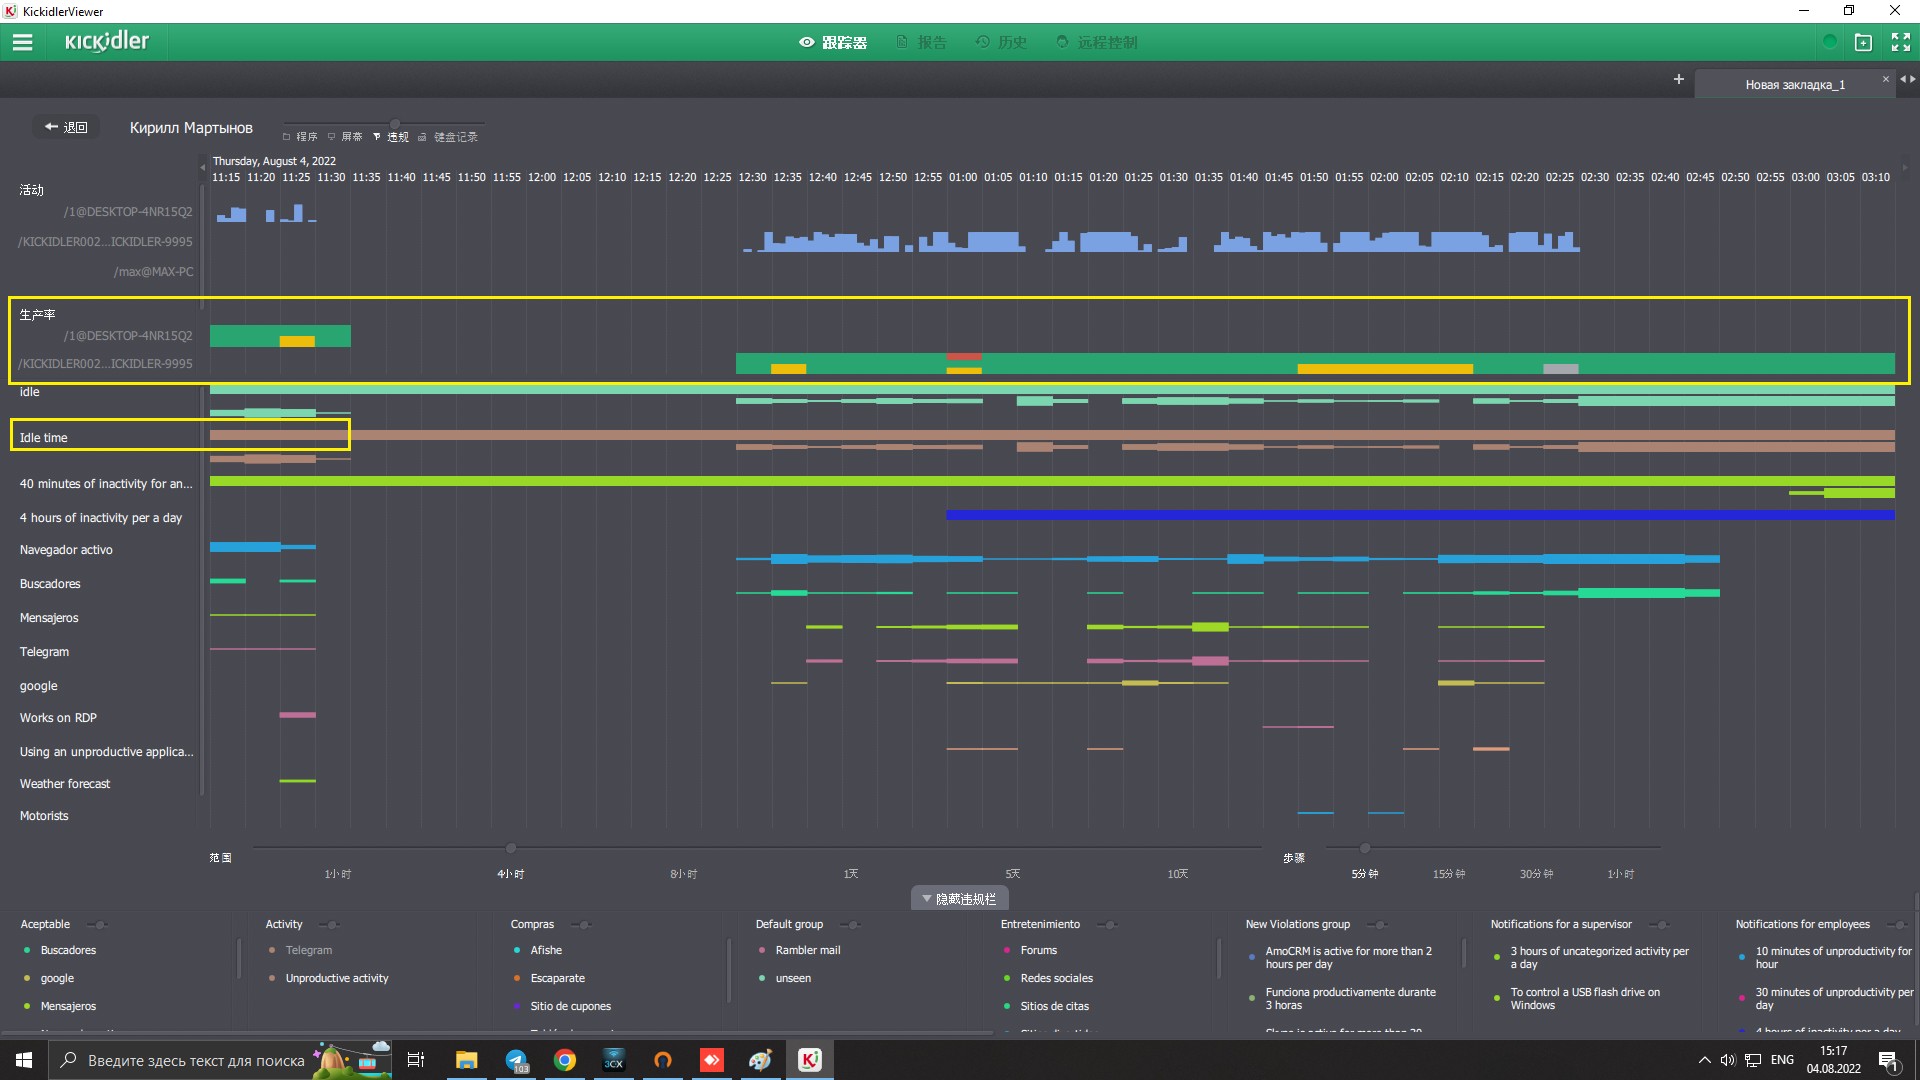
Task: Select the Weather forecast row label
Action: (65, 784)
